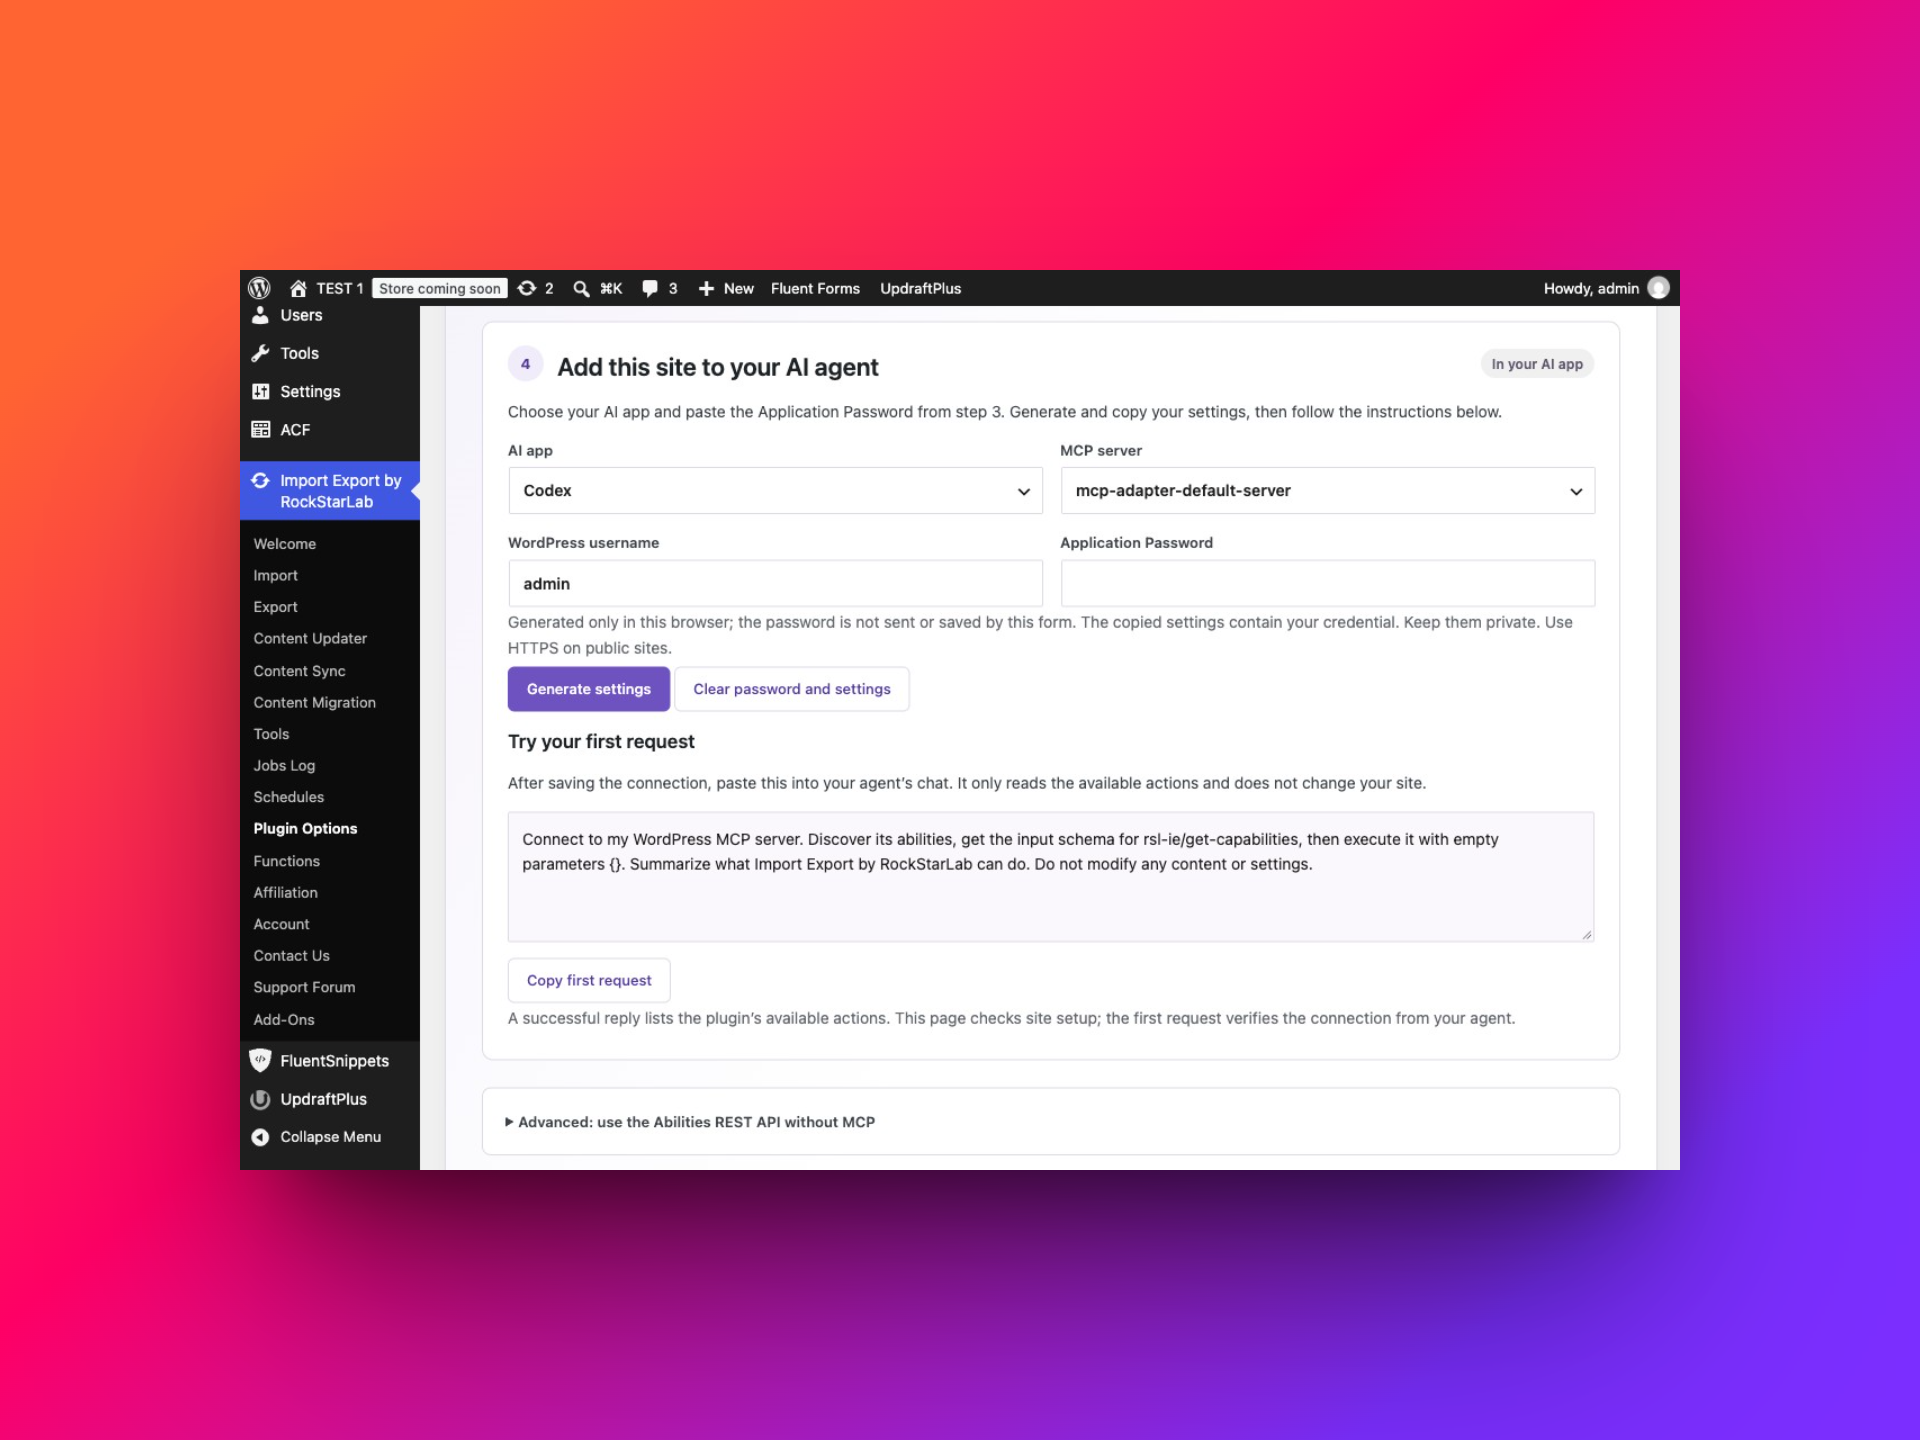Click the textarea resize handle corner
Image resolution: width=1920 pixels, height=1440 pixels.
click(1587, 935)
